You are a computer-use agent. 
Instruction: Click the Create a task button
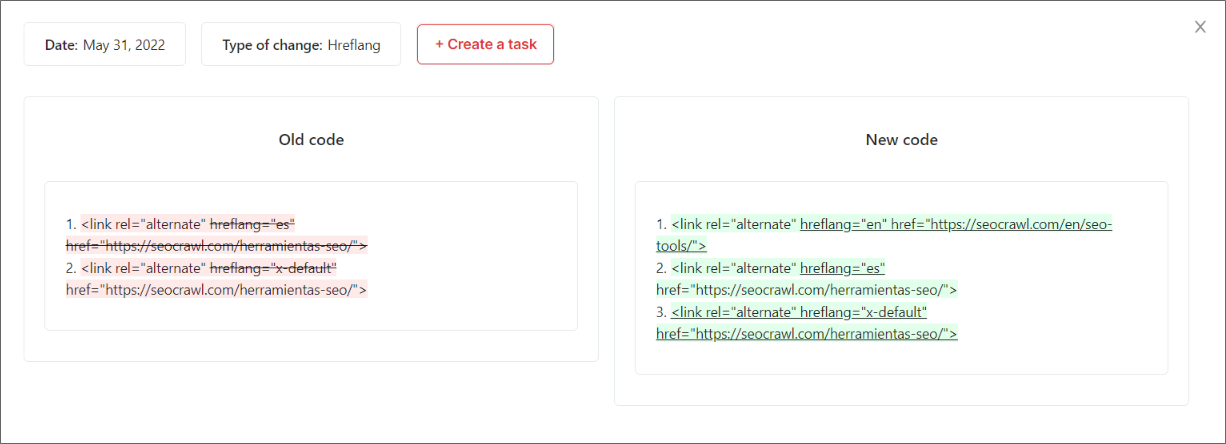[x=485, y=45]
